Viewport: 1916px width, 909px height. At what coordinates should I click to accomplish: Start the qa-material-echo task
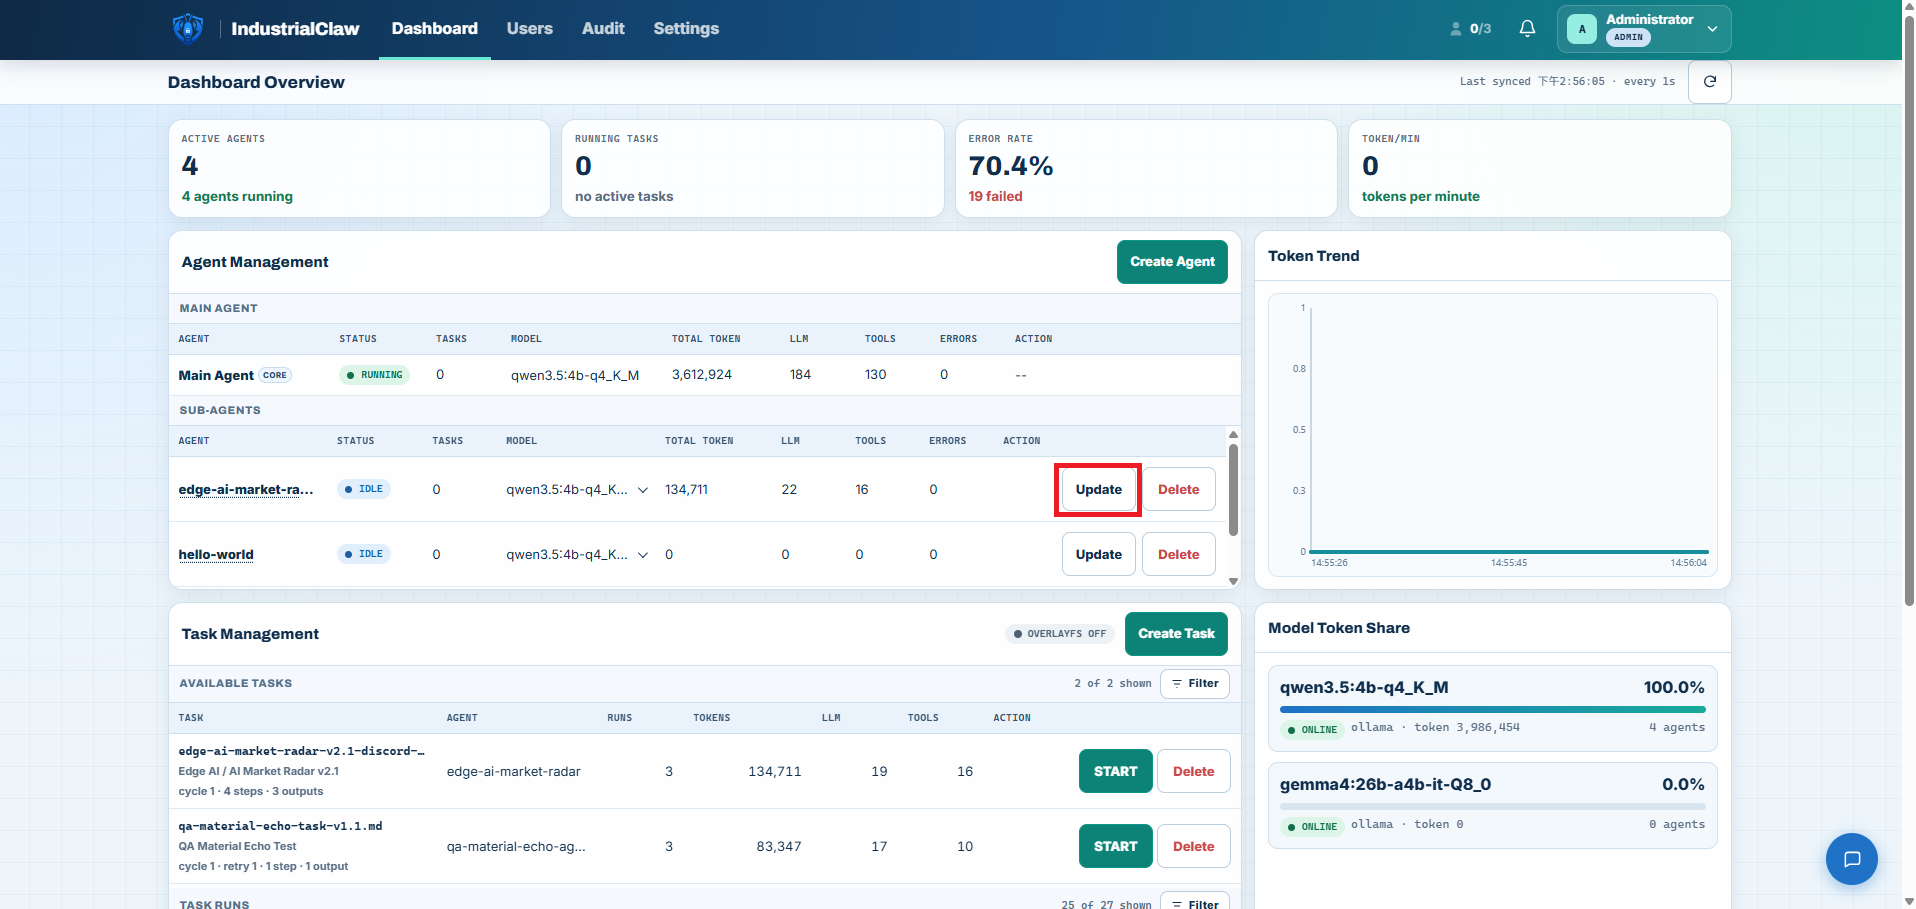(1116, 847)
